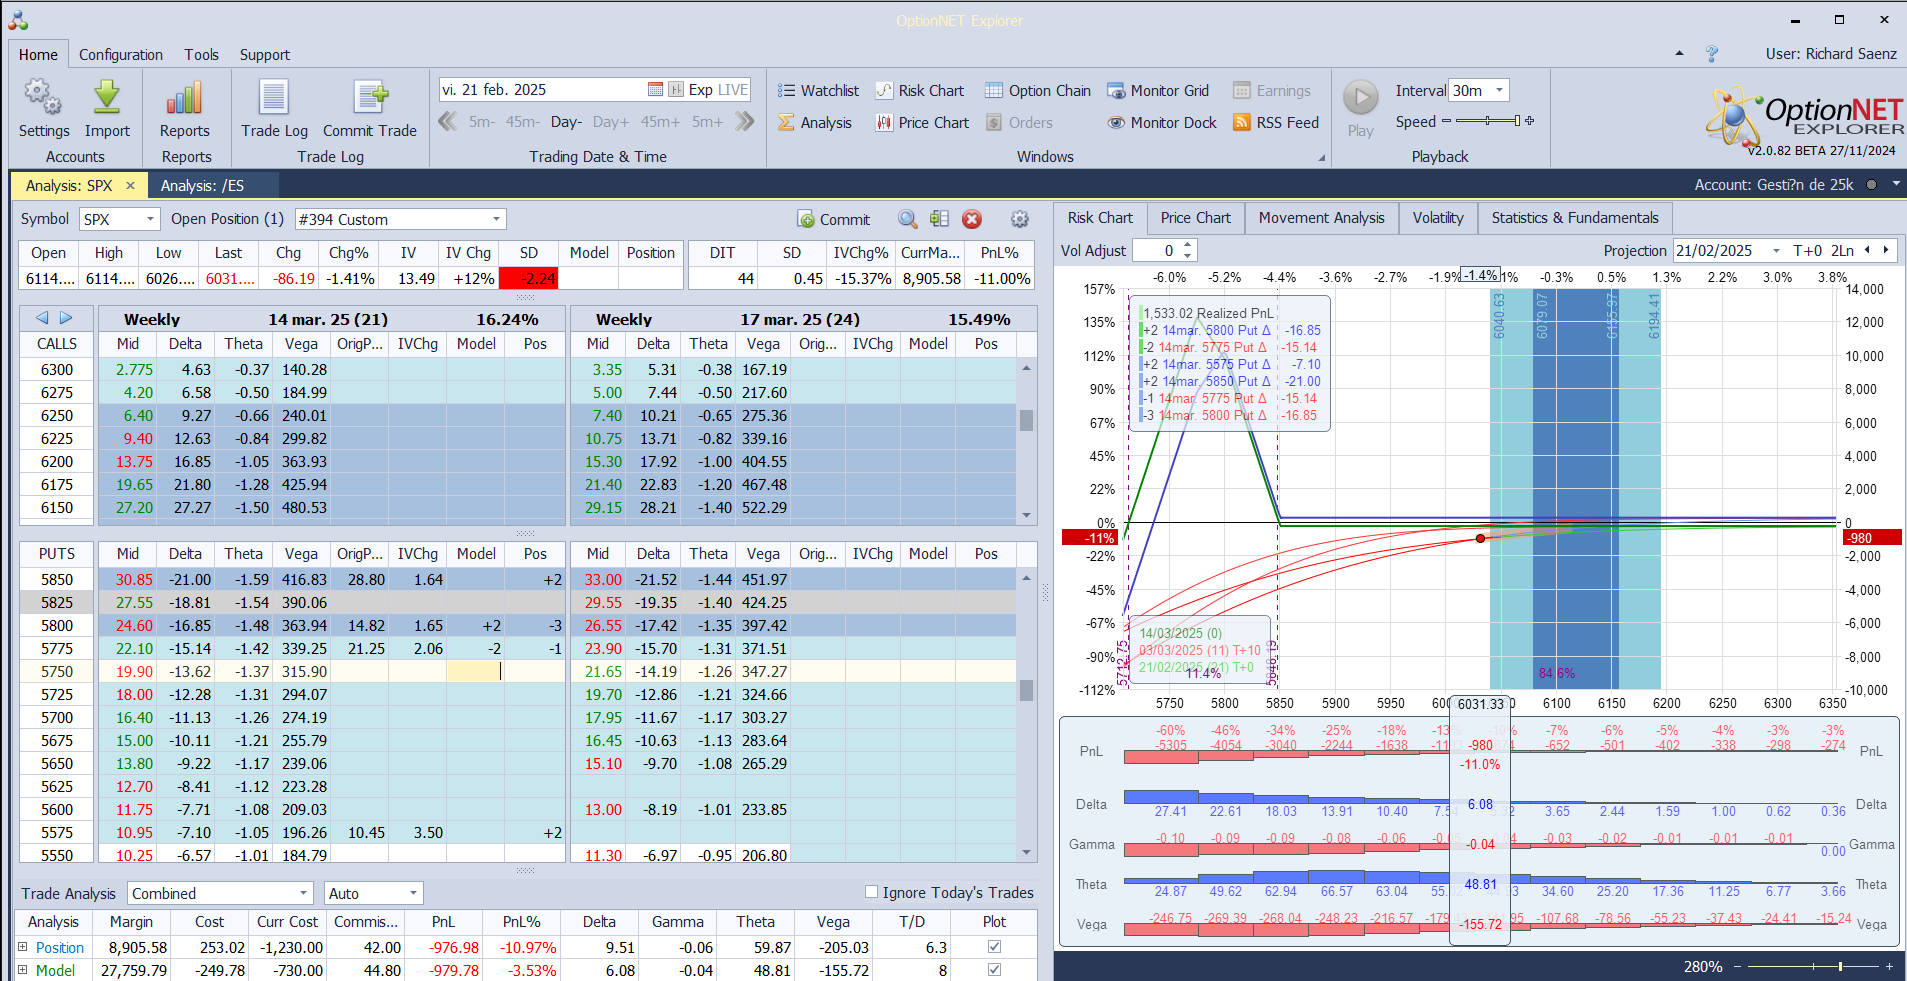Expand the Position analysis row

coord(22,946)
